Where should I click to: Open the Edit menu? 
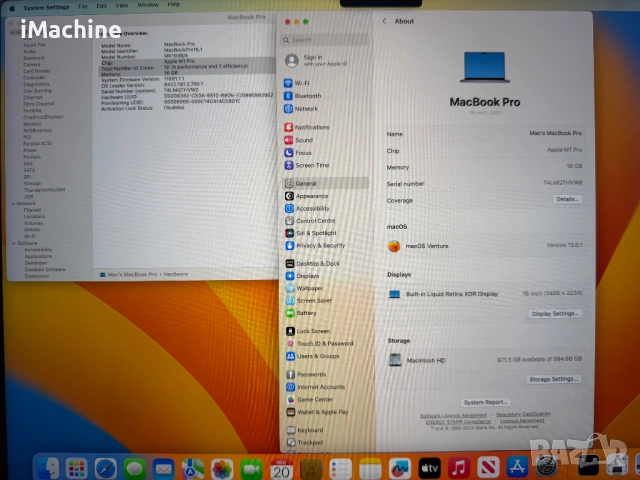[102, 6]
